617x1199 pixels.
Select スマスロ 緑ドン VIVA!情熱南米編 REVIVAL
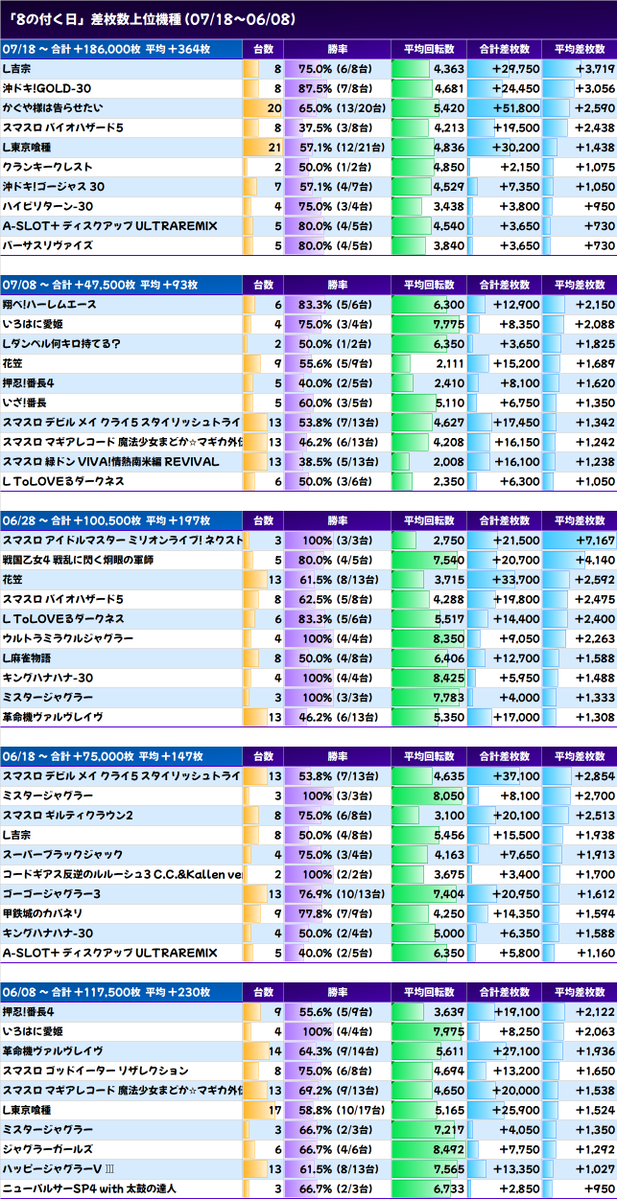(x=111, y=461)
